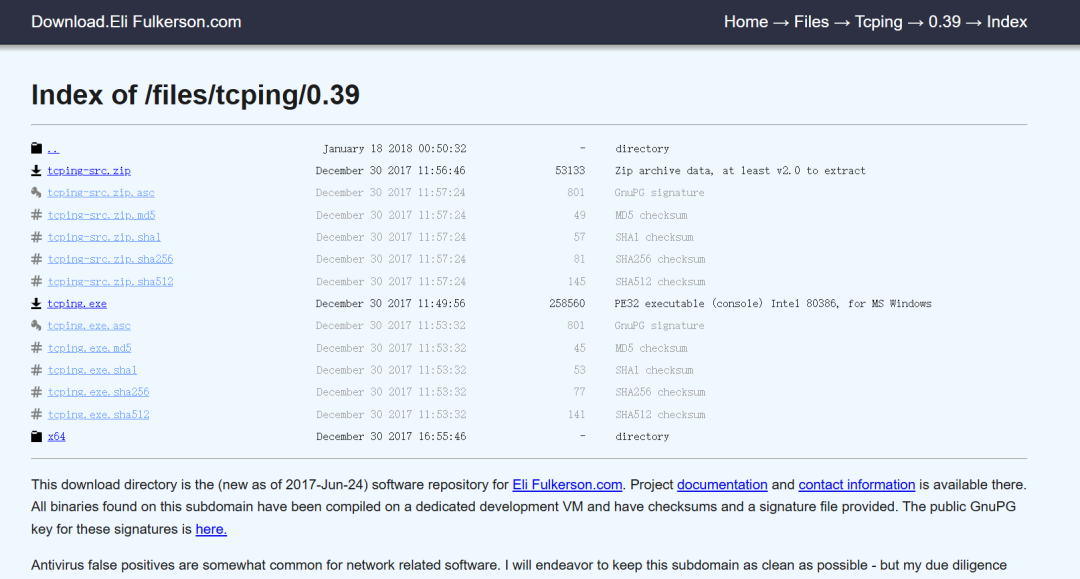Open the tcping-src.zip.md5 link

tap(101, 215)
